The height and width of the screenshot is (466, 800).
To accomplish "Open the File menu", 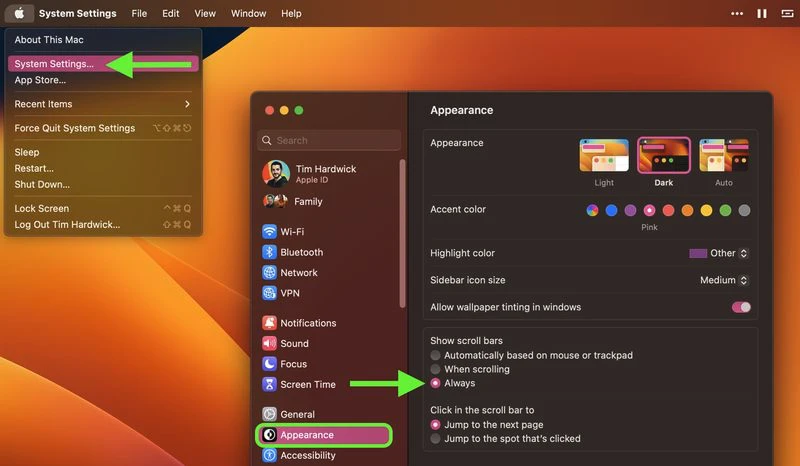I will click(x=139, y=13).
